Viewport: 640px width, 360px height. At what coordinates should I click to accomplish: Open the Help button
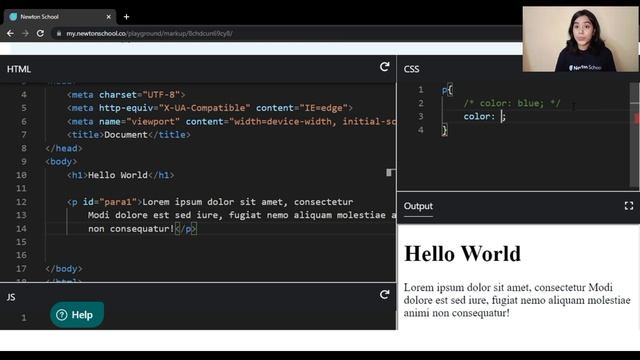[77, 315]
